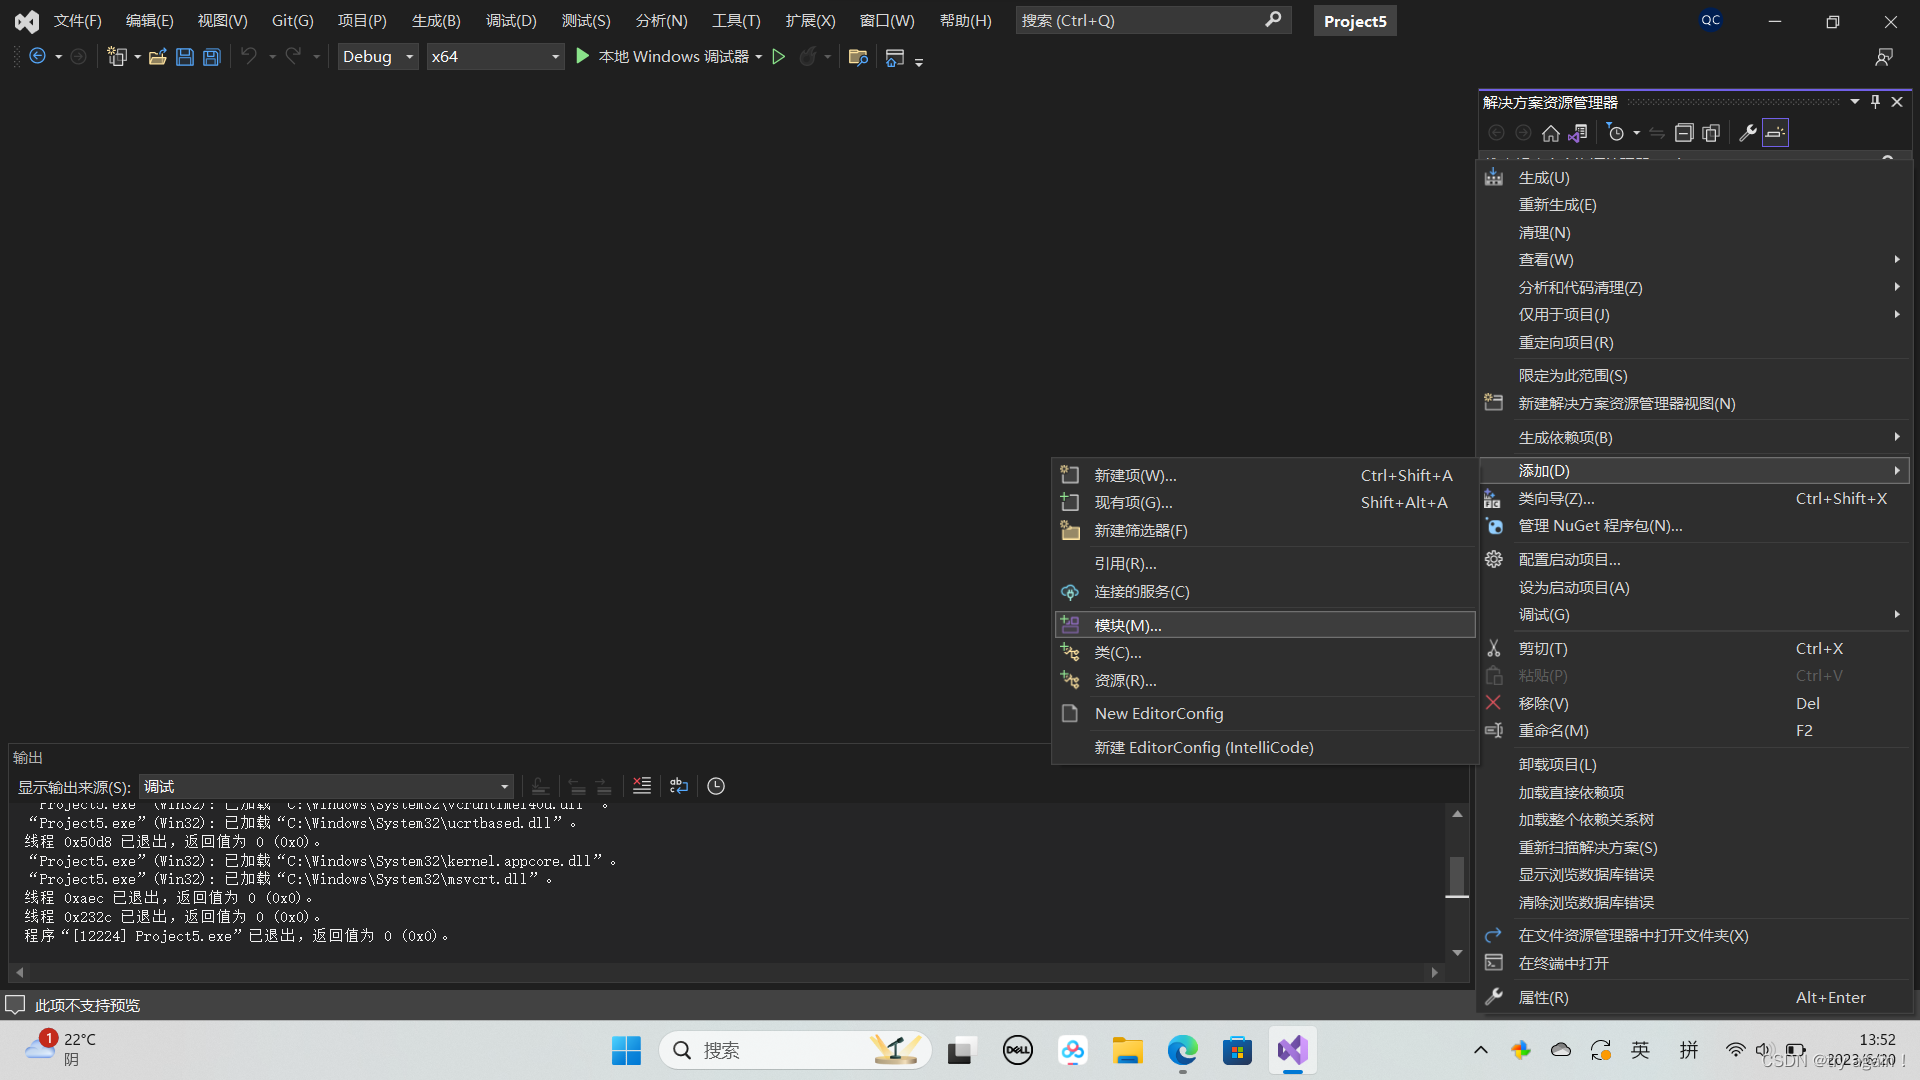The width and height of the screenshot is (1920, 1080).
Task: Open properties wrench icon in Solution Explorer
Action: click(1747, 133)
